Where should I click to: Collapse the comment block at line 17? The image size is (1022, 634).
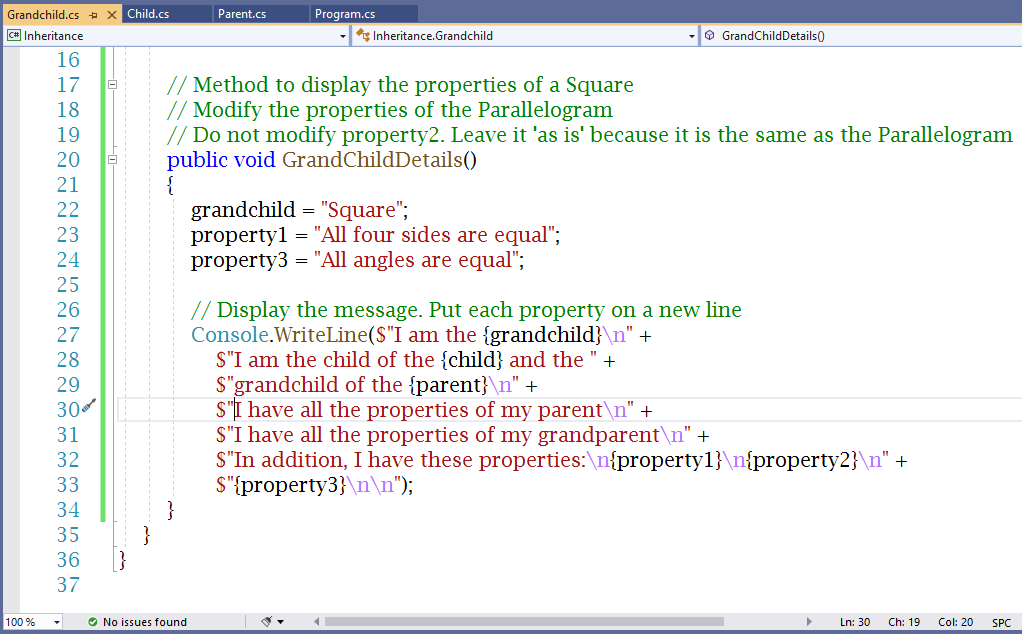[x=112, y=85]
